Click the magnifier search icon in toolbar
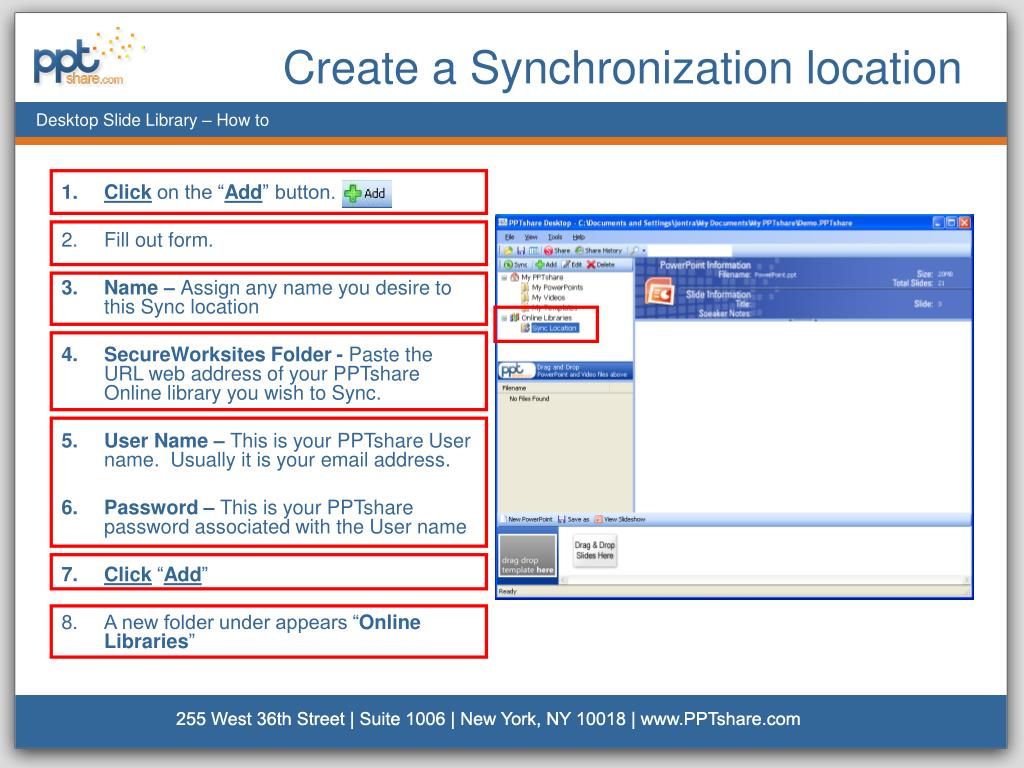Image resolution: width=1024 pixels, height=768 pixels. (633, 251)
